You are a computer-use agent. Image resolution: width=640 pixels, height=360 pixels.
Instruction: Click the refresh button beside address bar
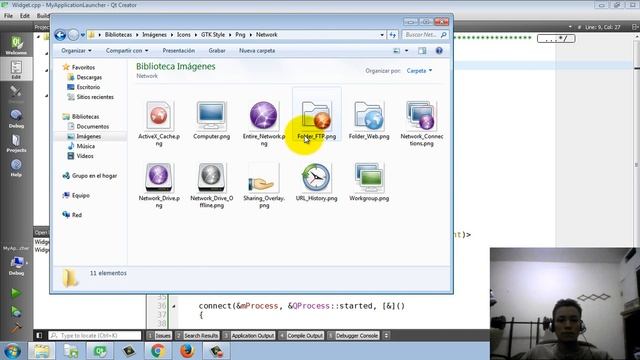[x=393, y=35]
